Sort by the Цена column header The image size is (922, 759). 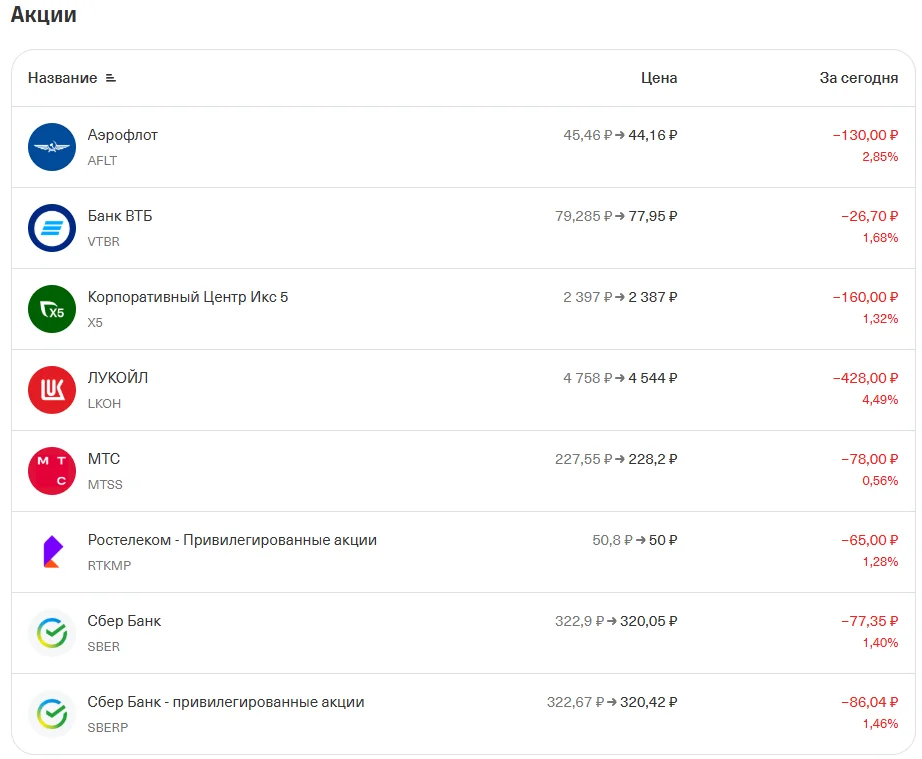[x=659, y=78]
